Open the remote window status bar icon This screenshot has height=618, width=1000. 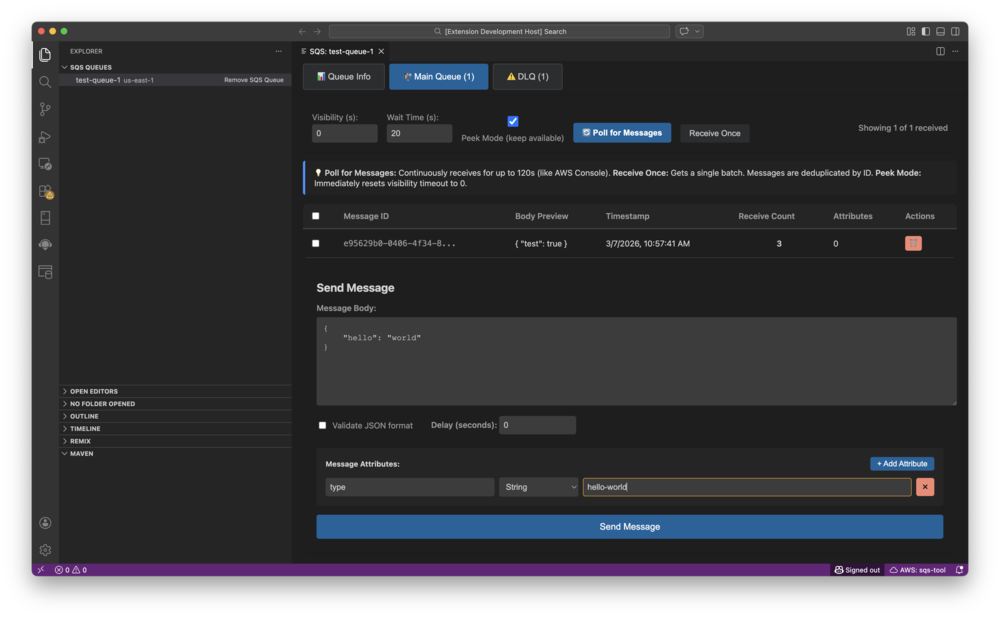[x=41, y=570]
